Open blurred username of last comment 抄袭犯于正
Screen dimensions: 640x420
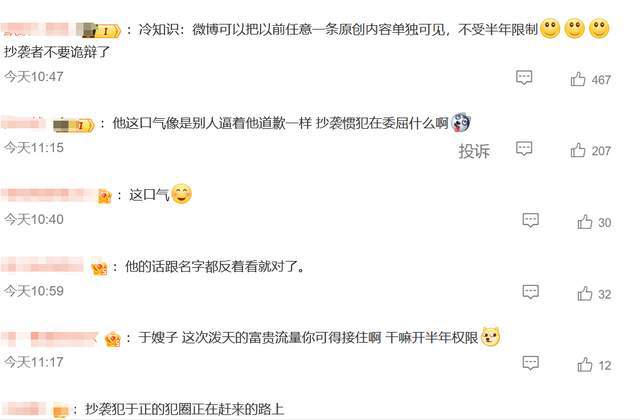pyautogui.click(x=25, y=409)
